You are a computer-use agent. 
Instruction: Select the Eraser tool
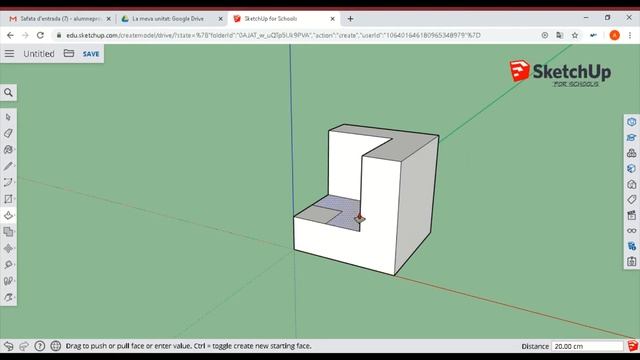pos(8,133)
